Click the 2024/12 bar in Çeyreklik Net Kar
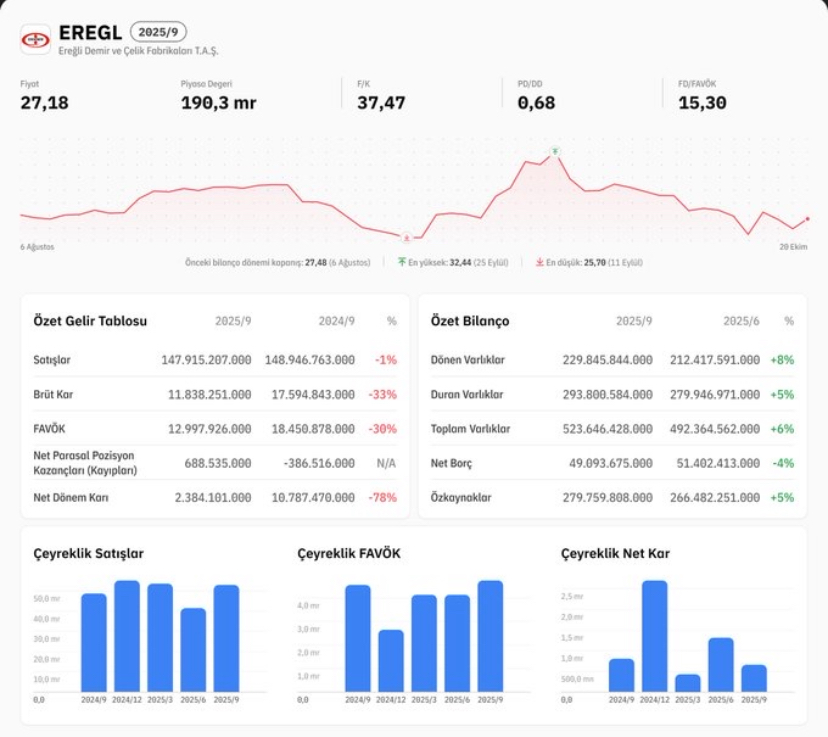The width and height of the screenshot is (828, 737). 655,635
